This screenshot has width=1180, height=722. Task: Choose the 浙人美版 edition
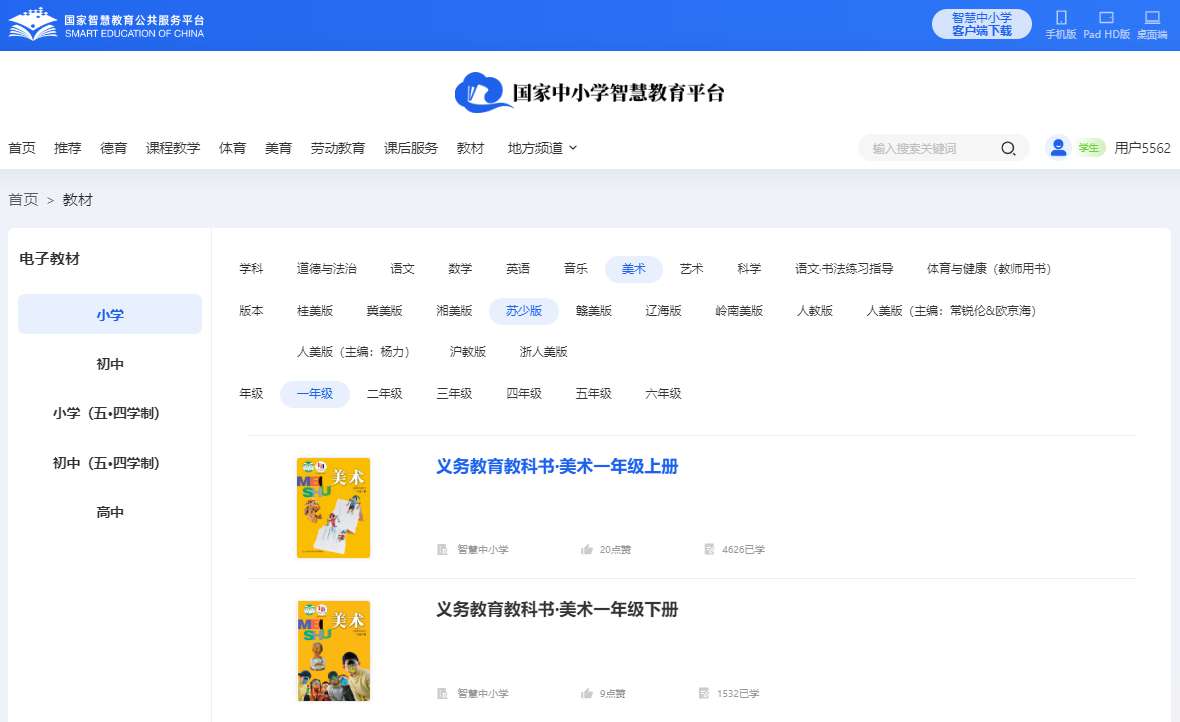(x=543, y=352)
